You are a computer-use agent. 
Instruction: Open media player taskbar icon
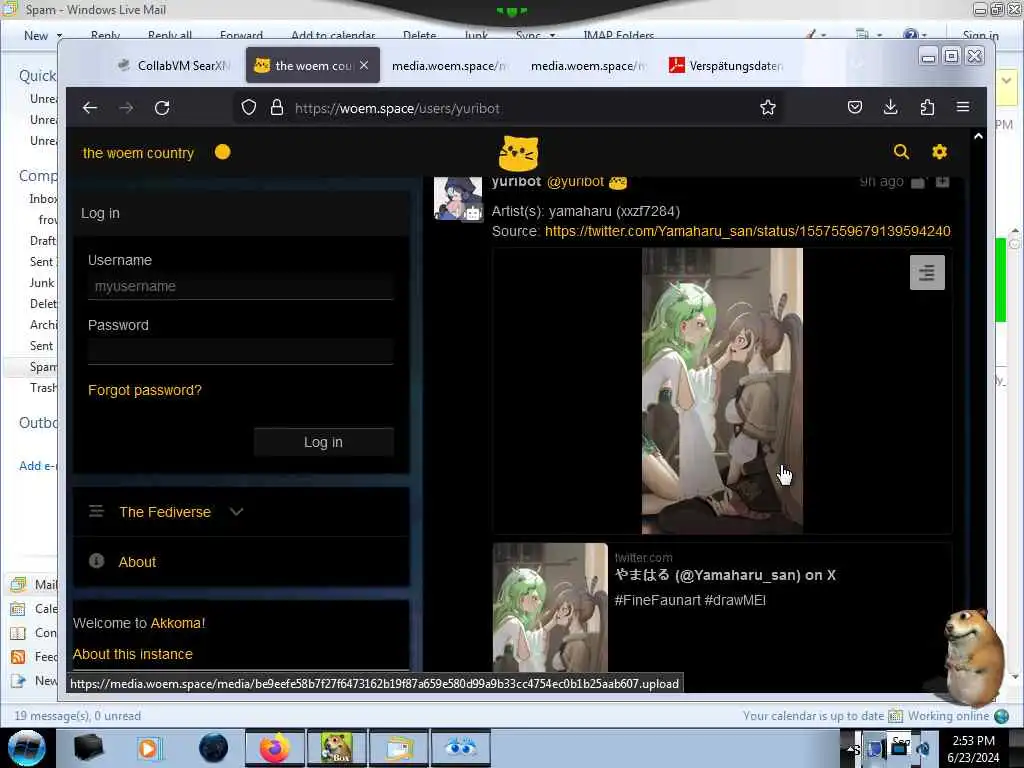click(x=149, y=748)
